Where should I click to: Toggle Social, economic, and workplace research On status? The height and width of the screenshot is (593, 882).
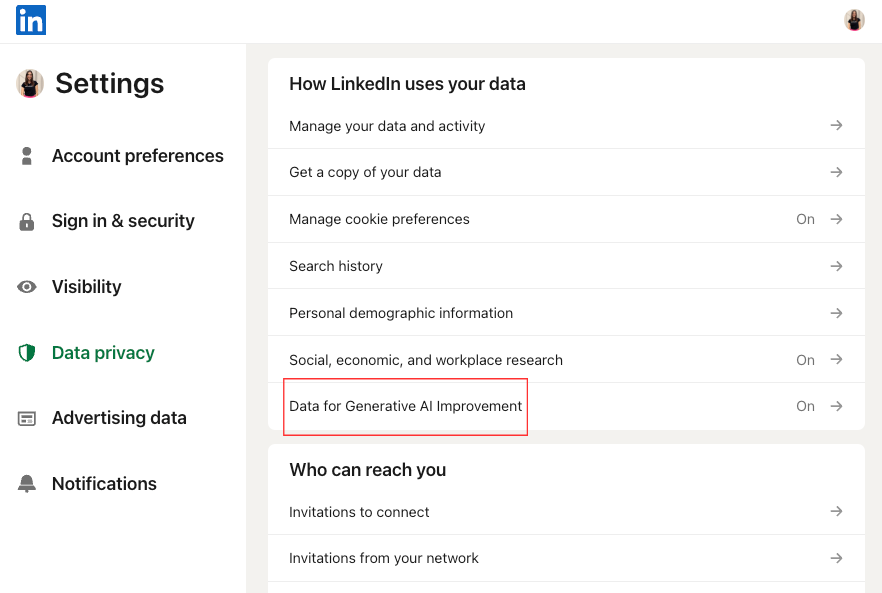805,360
